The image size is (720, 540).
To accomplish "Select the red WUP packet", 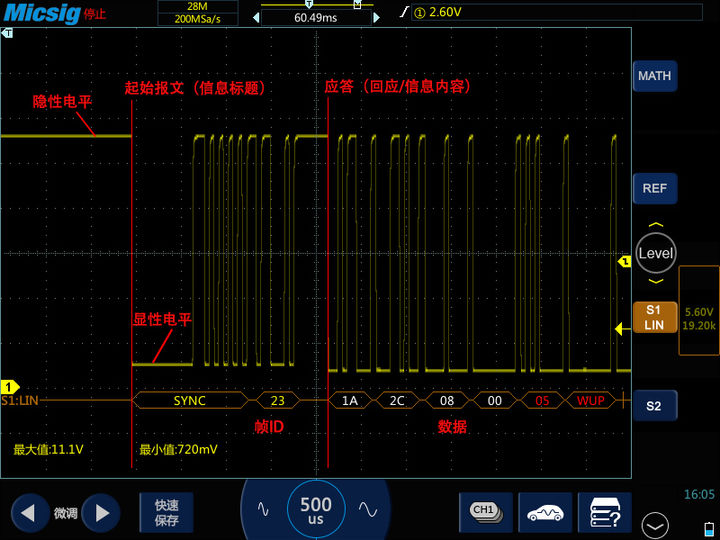I will (591, 400).
